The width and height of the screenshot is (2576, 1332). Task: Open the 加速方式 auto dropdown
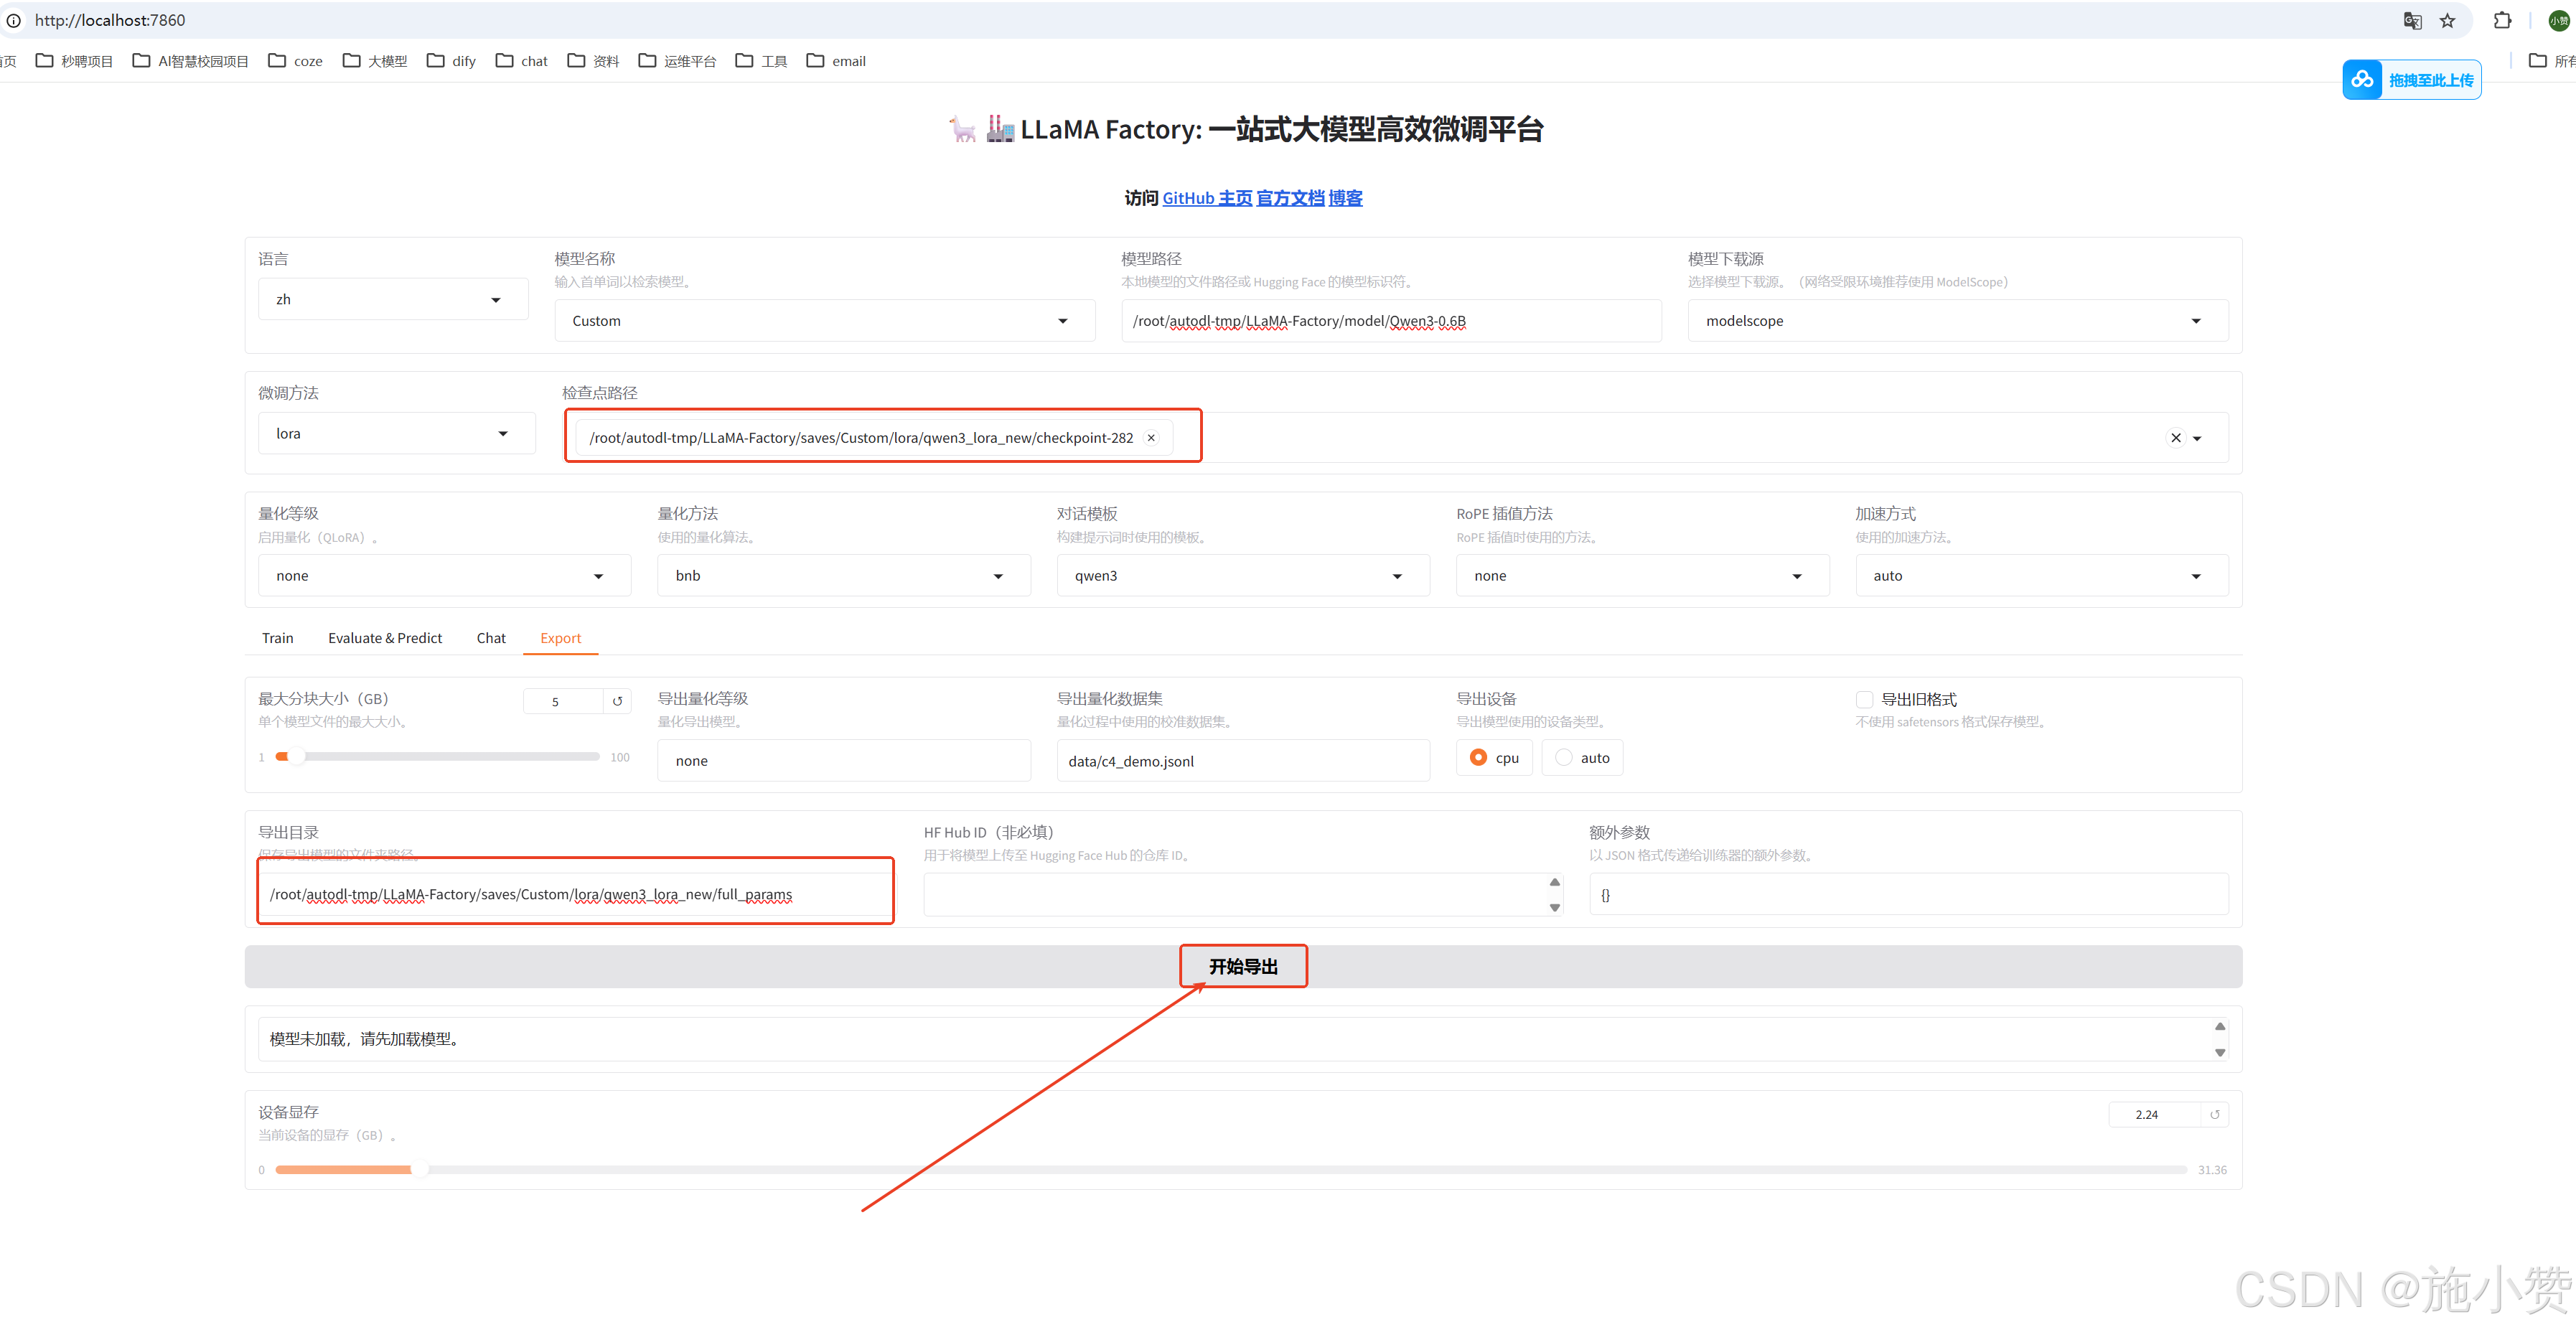click(x=2042, y=576)
